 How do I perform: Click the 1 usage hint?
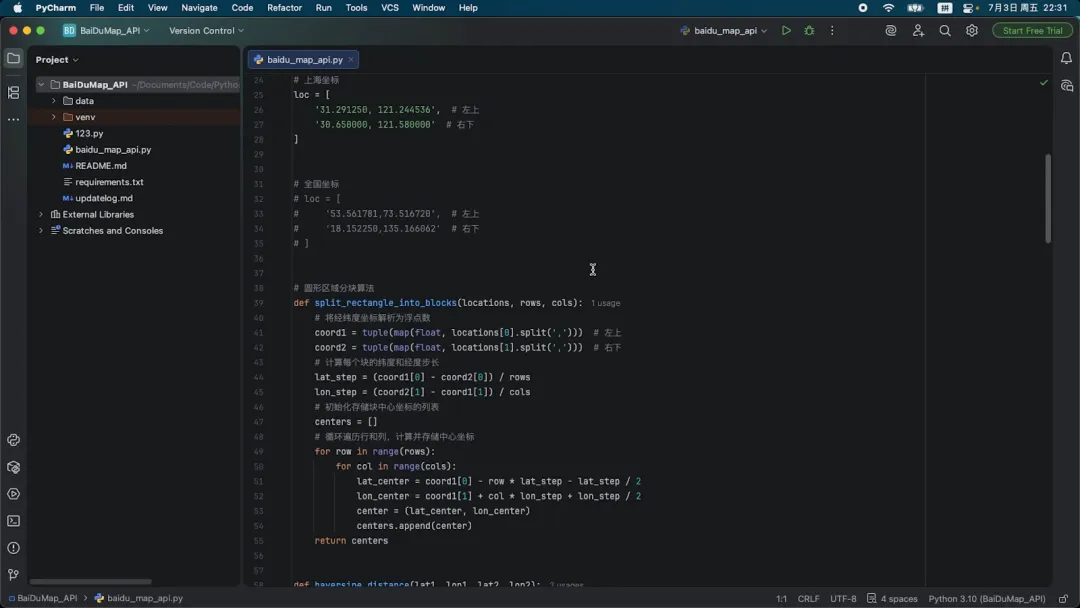click(x=605, y=303)
